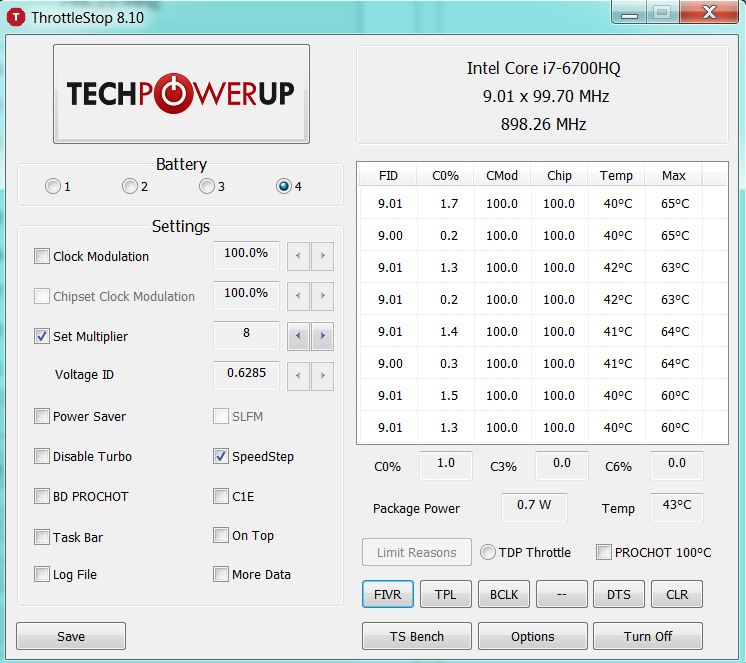Viewport: 746px width, 663px height.
Task: Click the TechPowerUp logo button
Action: 181,94
